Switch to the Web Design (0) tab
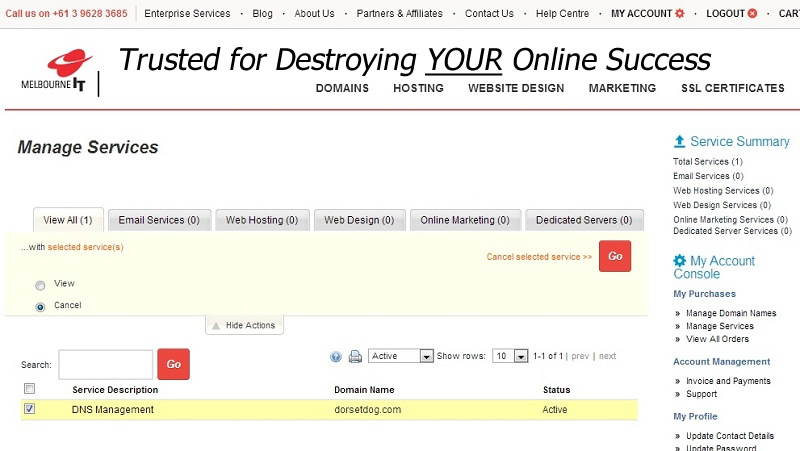This screenshot has width=800, height=451. tap(360, 220)
